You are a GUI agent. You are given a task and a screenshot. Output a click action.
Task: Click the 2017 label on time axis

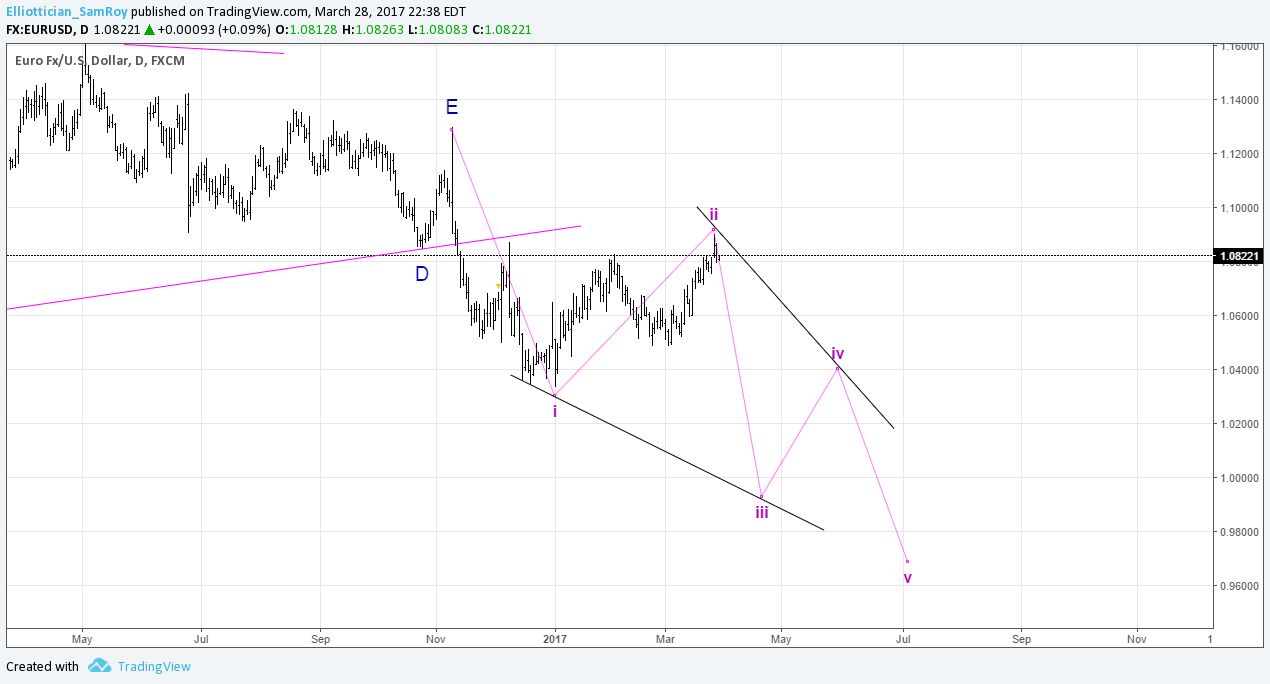coord(555,637)
